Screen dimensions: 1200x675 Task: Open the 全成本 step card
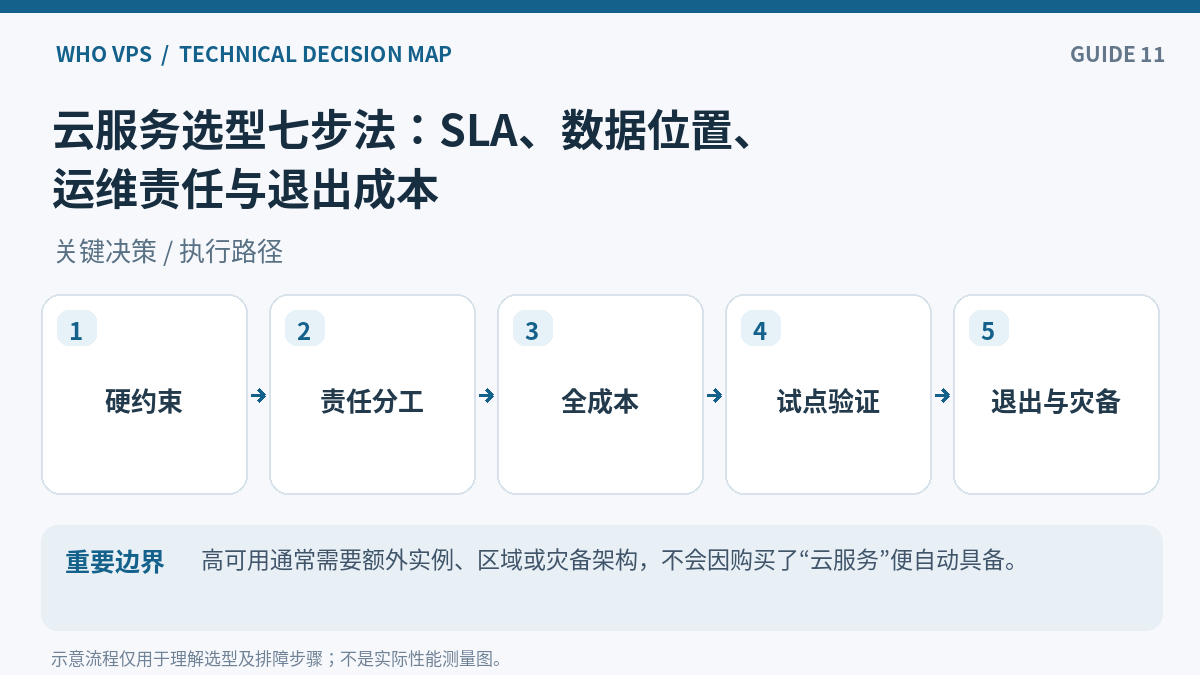600,394
